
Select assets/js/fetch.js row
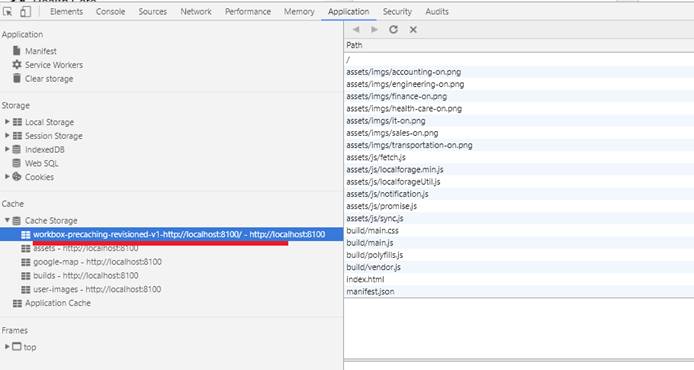tap(519, 157)
